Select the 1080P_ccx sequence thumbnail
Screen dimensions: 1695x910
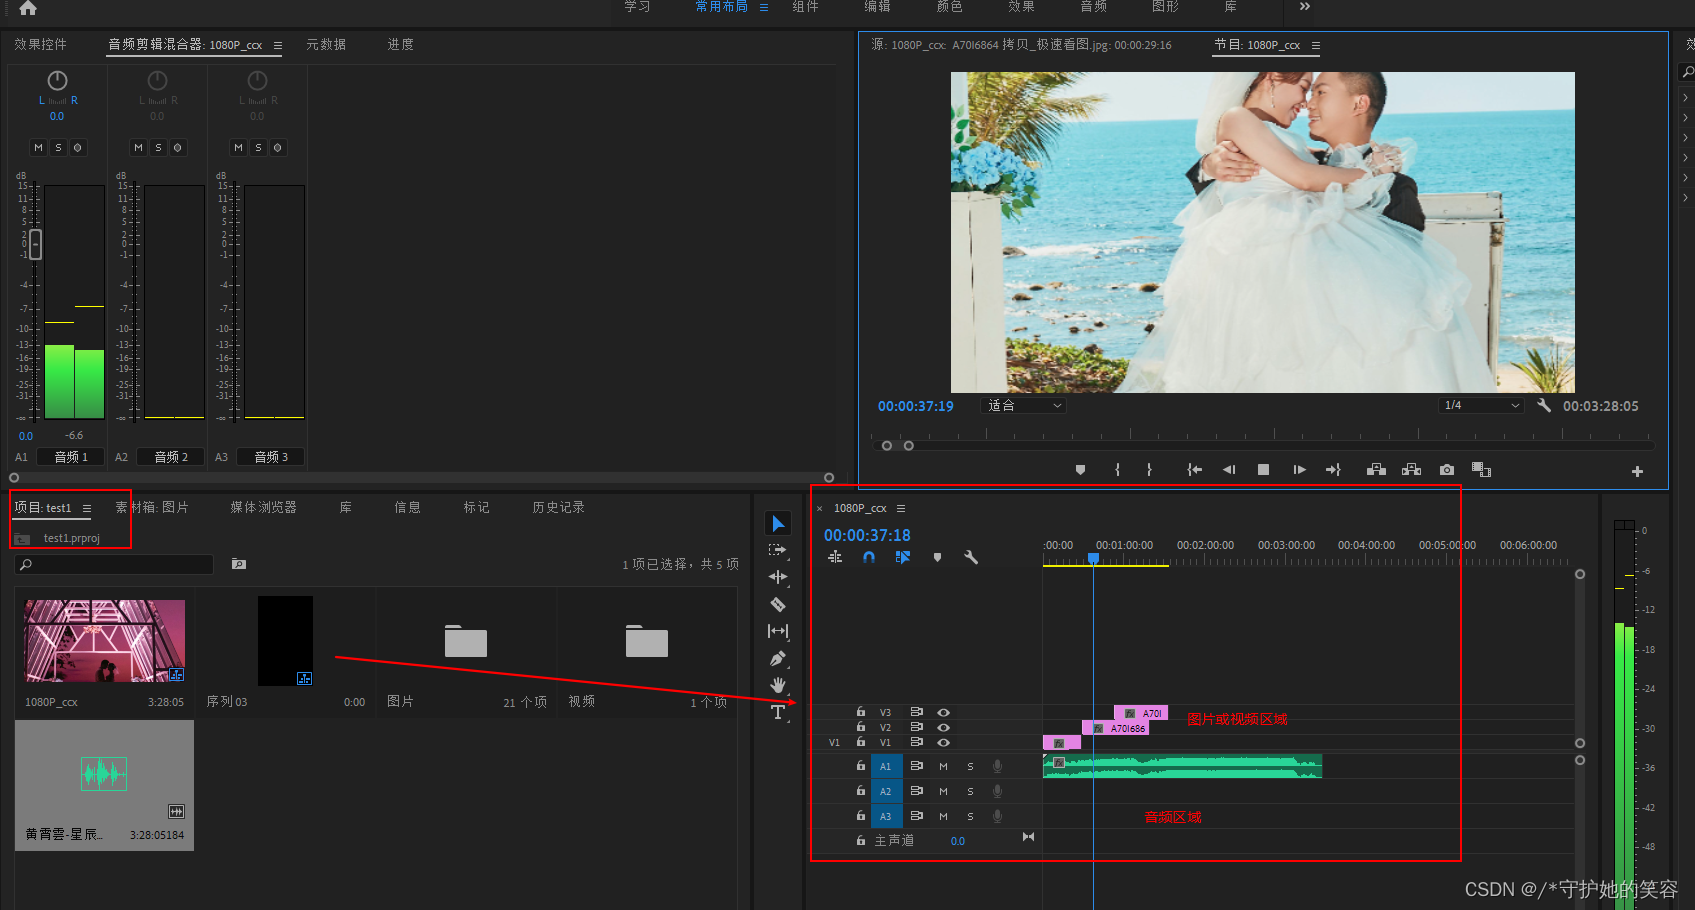point(105,641)
